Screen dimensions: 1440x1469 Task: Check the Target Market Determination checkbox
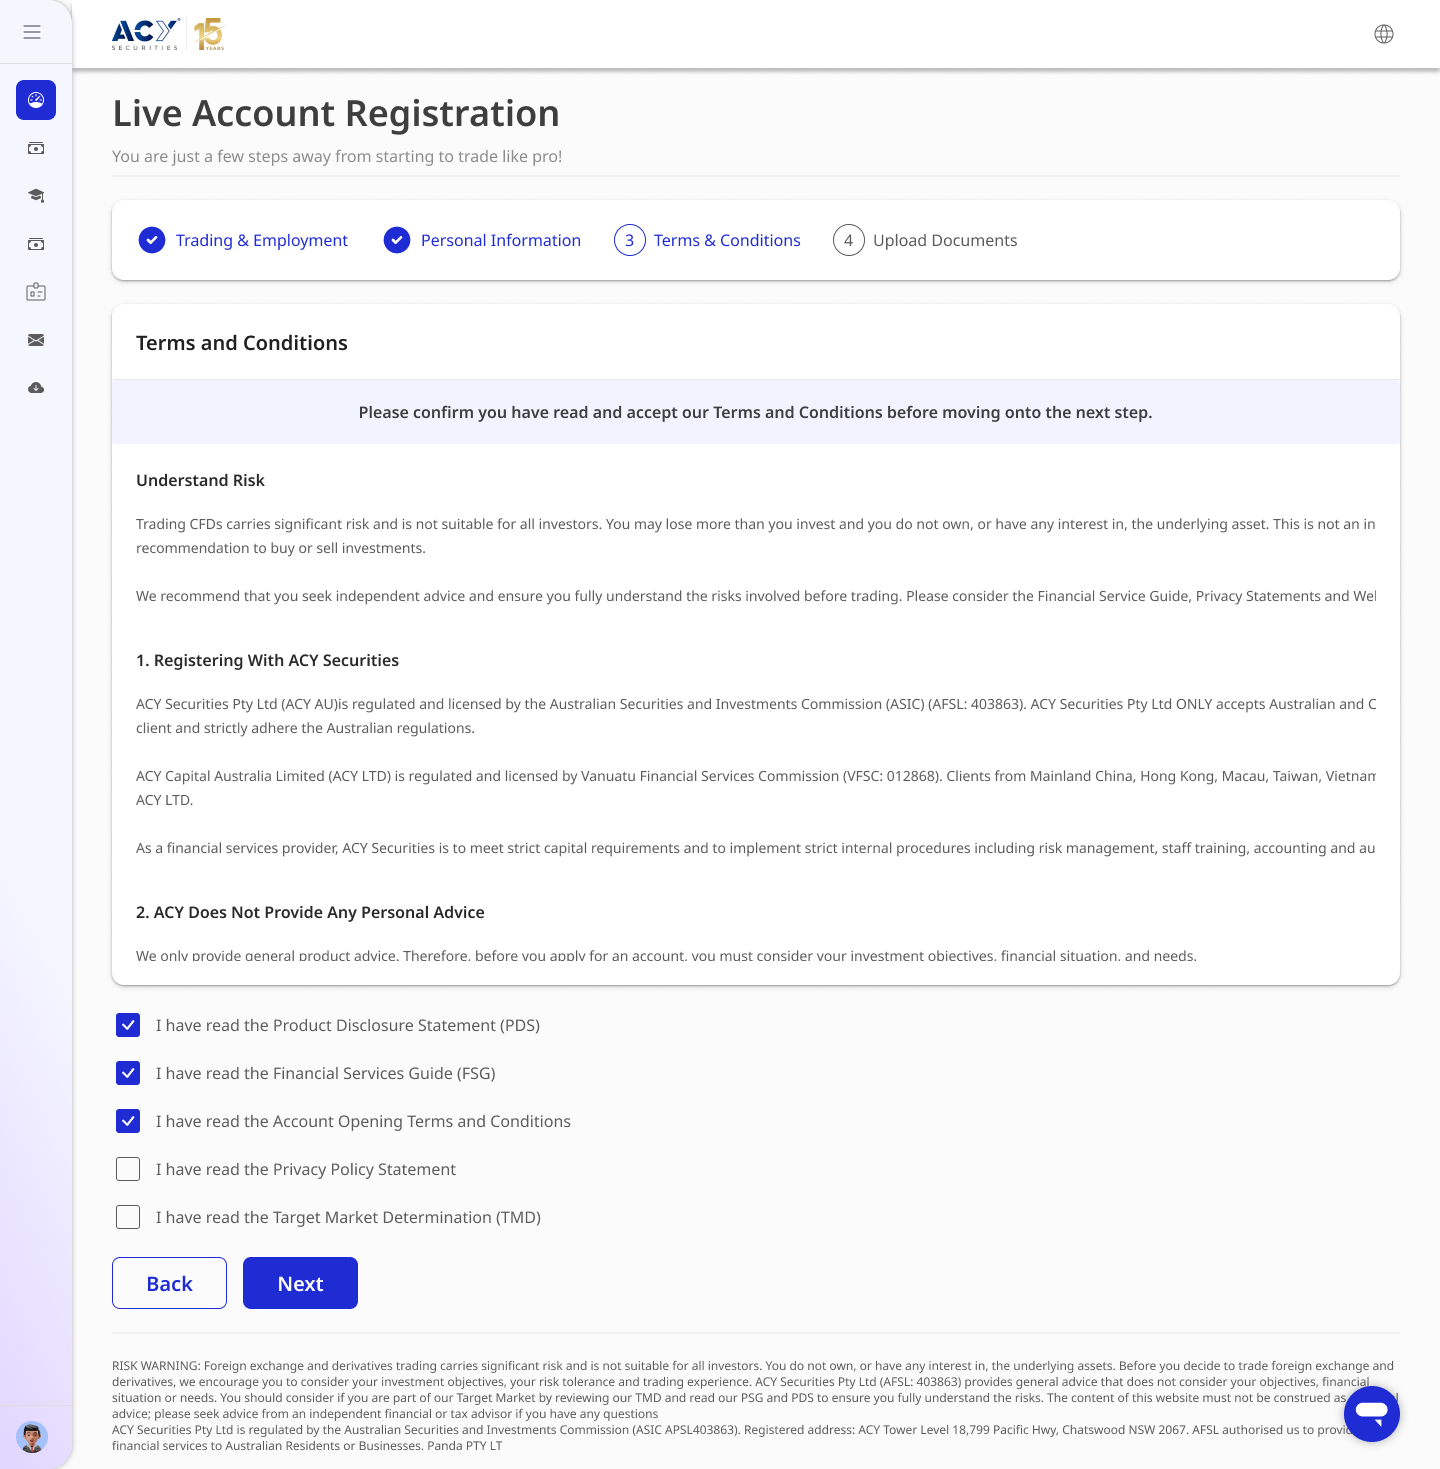[128, 1217]
